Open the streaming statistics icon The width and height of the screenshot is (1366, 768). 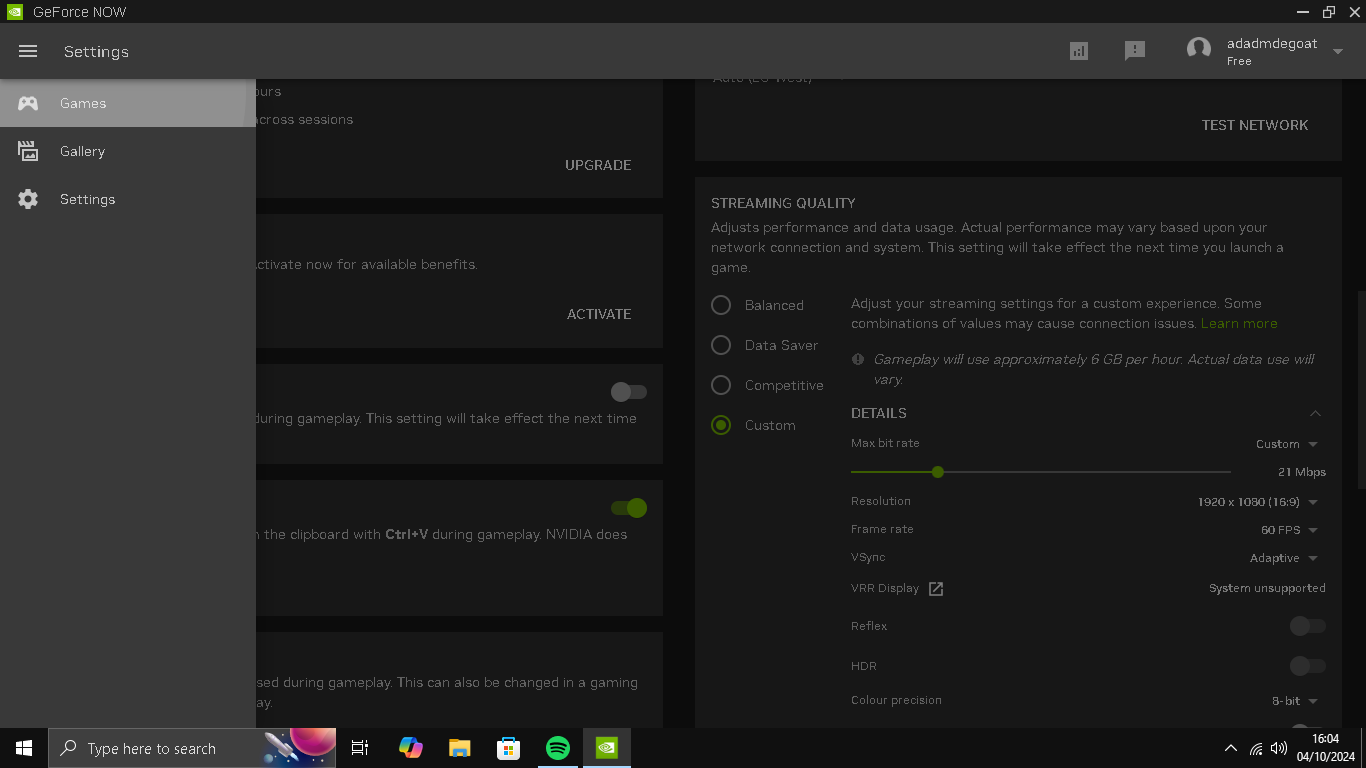pos(1078,51)
